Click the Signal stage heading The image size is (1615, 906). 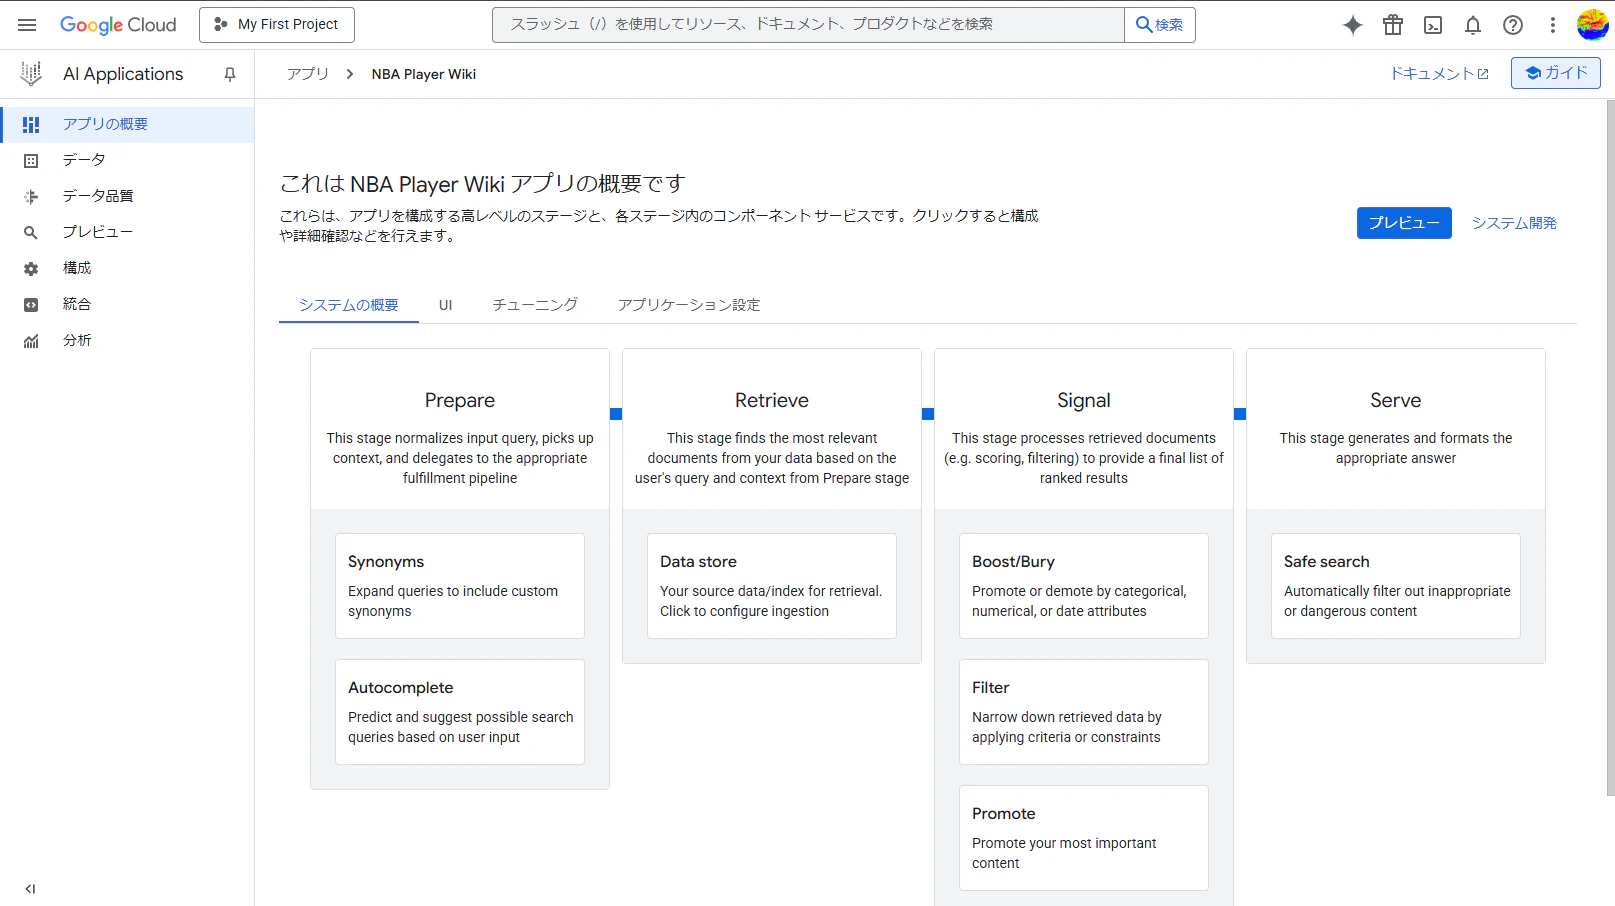click(x=1084, y=400)
